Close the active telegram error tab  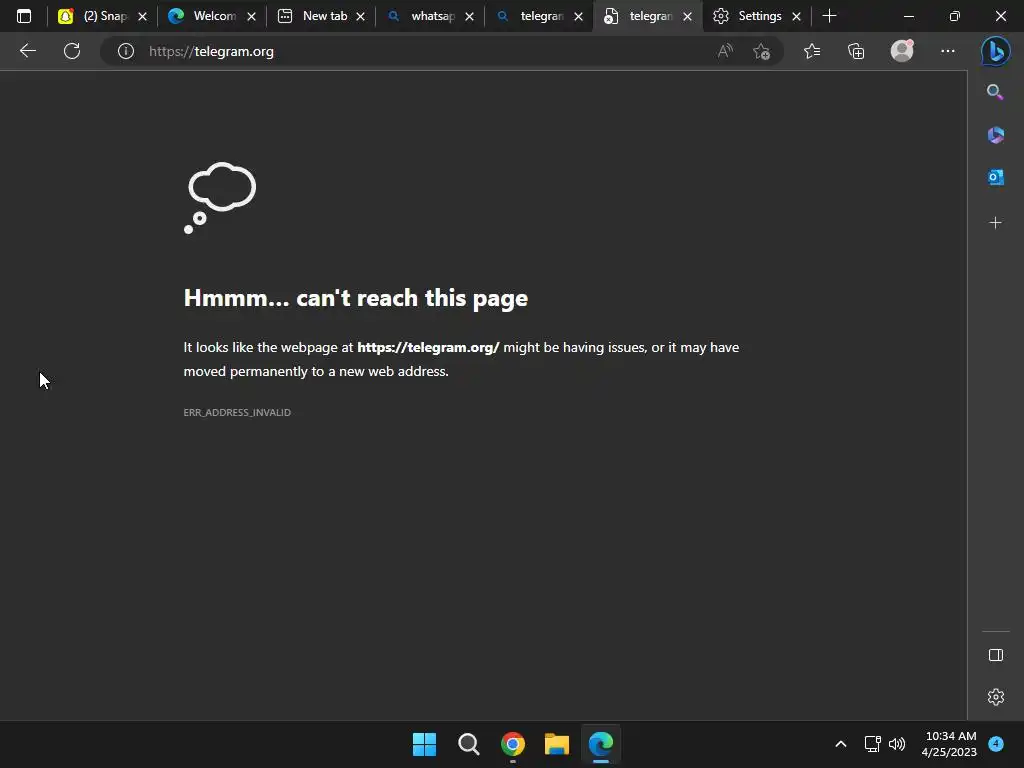pyautogui.click(x=688, y=16)
